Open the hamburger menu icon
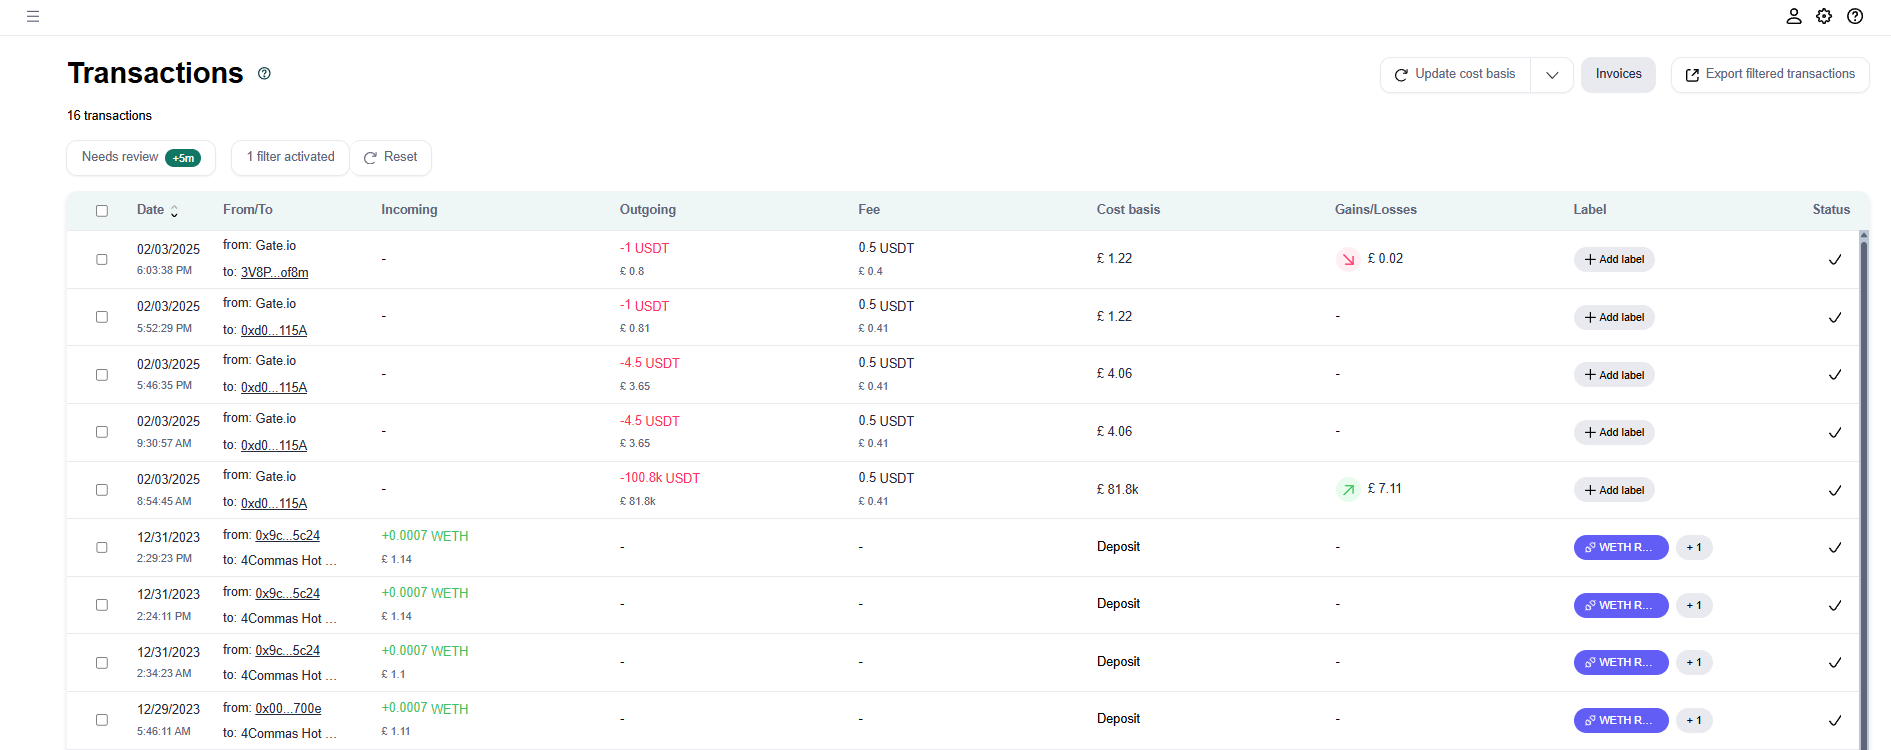 [33, 16]
